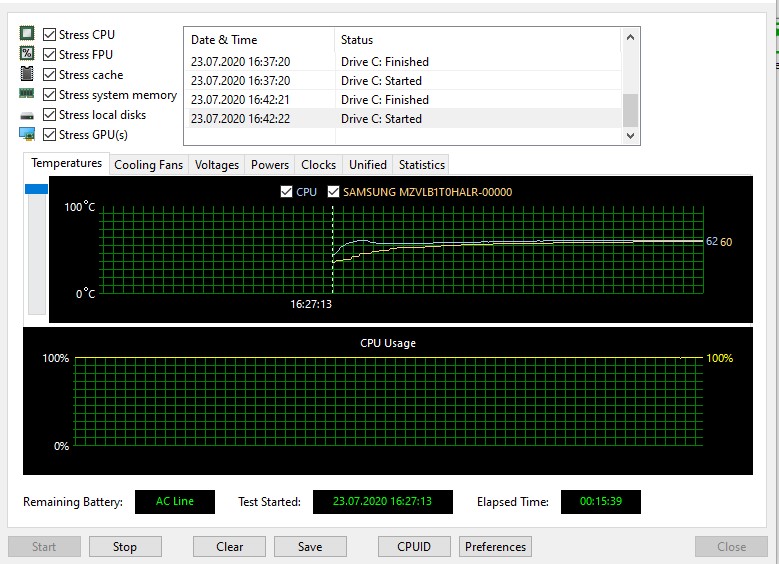Select the 16:37:20 Drive C: Started log row
Screen dimensions: 779x564
click(x=403, y=81)
